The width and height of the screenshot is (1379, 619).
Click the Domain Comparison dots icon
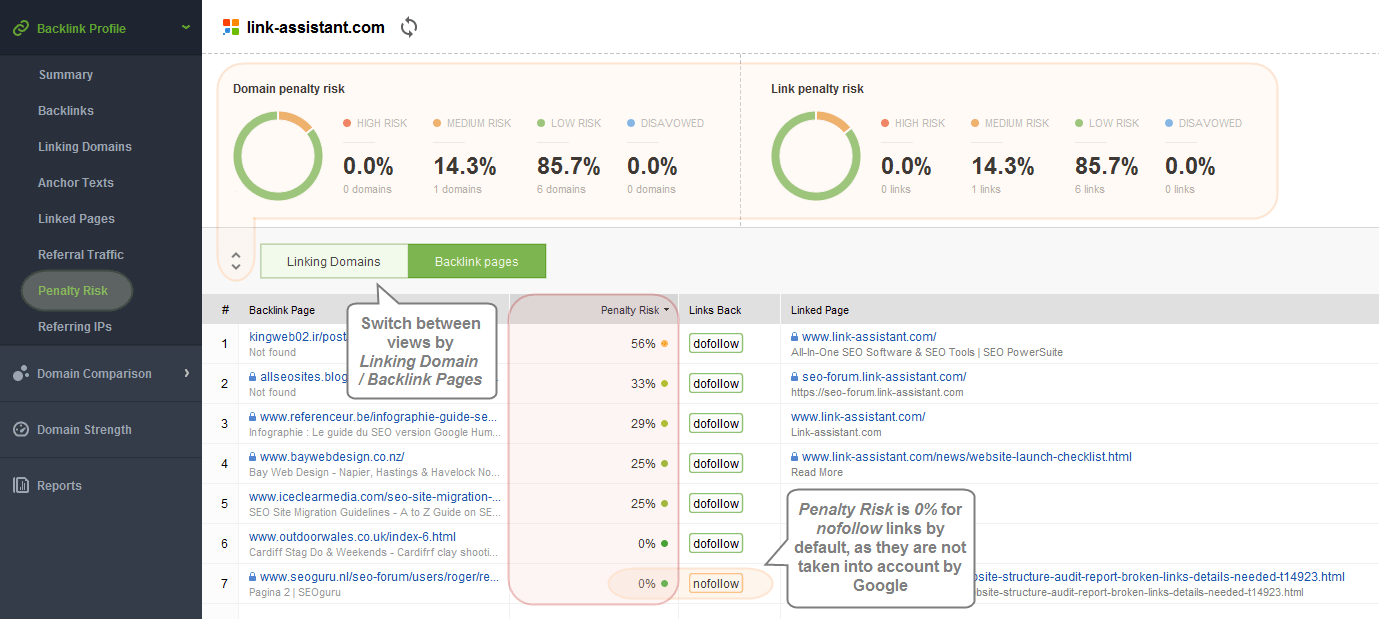coord(20,373)
